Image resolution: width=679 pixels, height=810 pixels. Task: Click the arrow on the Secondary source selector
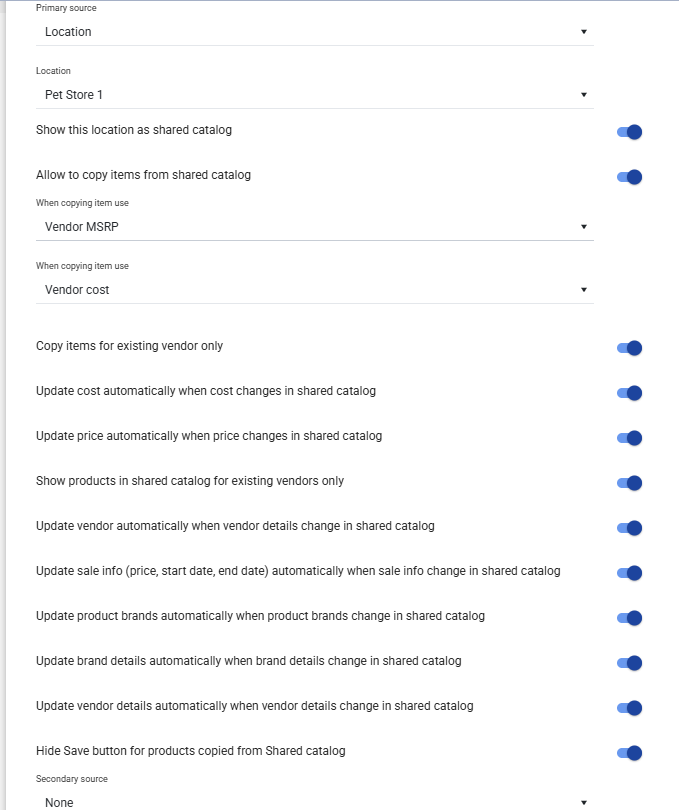[x=584, y=802]
